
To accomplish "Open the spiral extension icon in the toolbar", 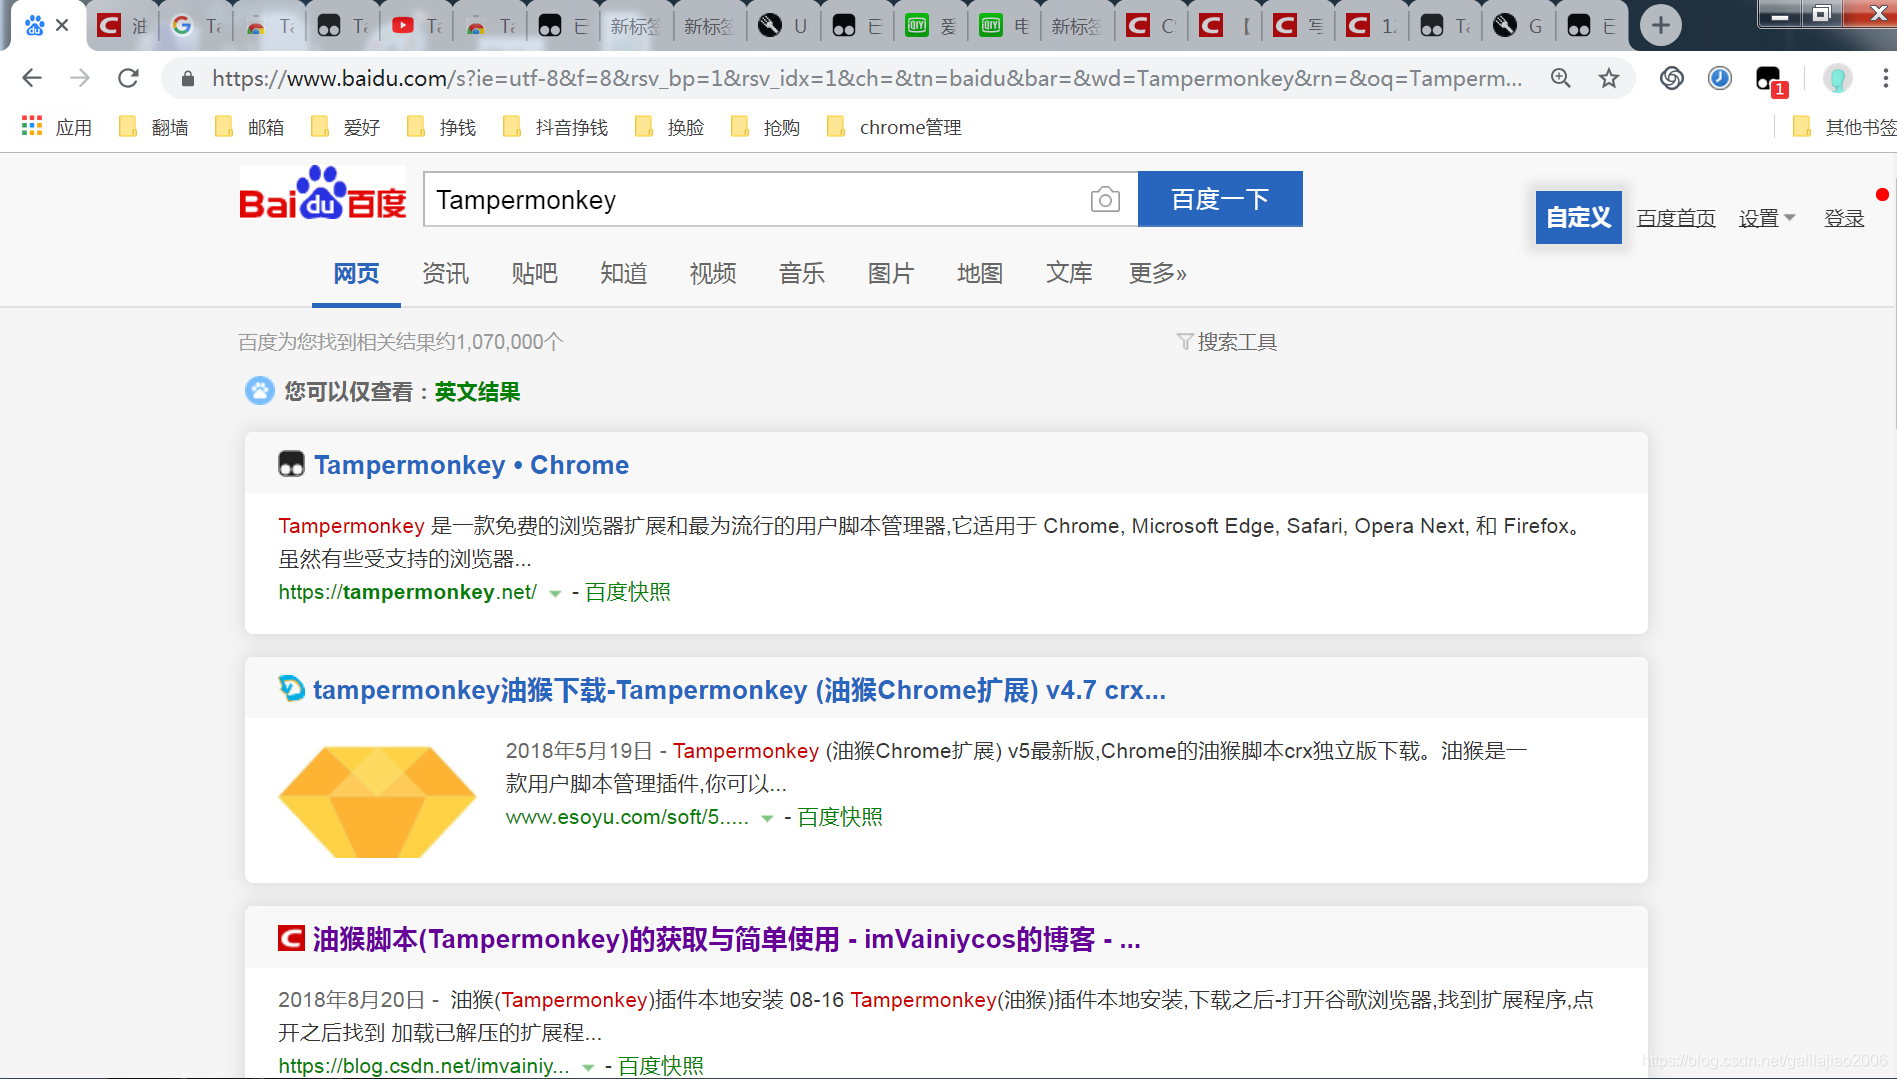I will (1671, 78).
